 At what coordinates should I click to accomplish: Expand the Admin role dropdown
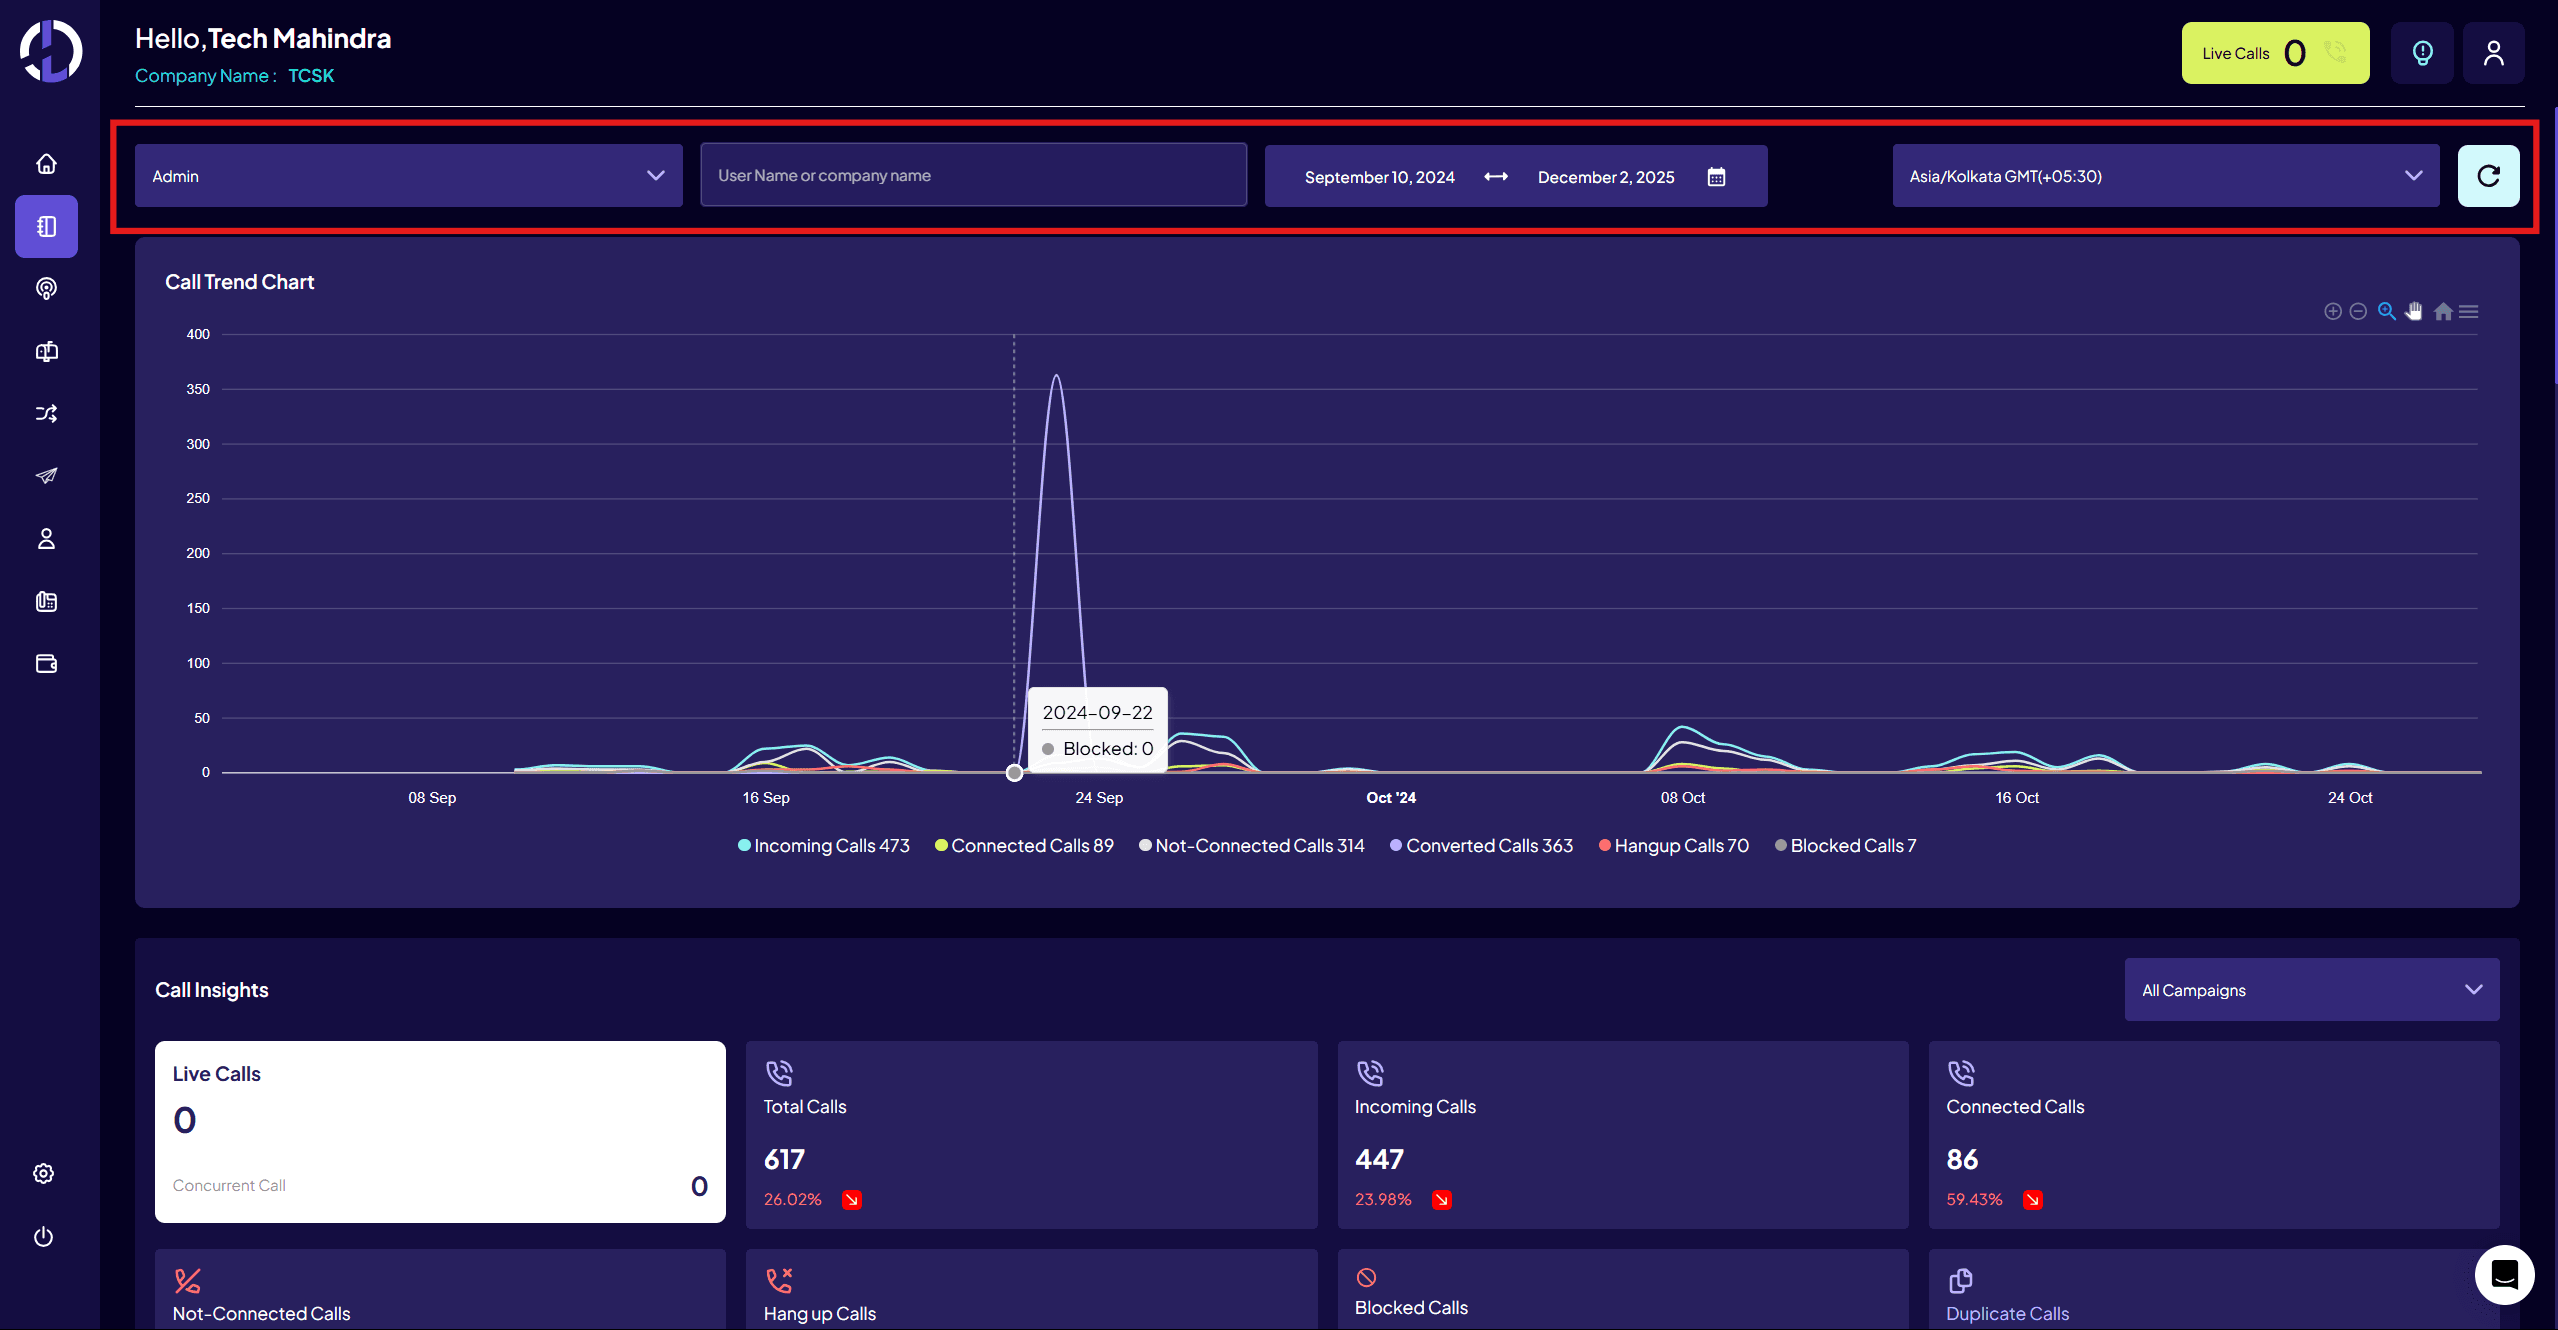[408, 176]
